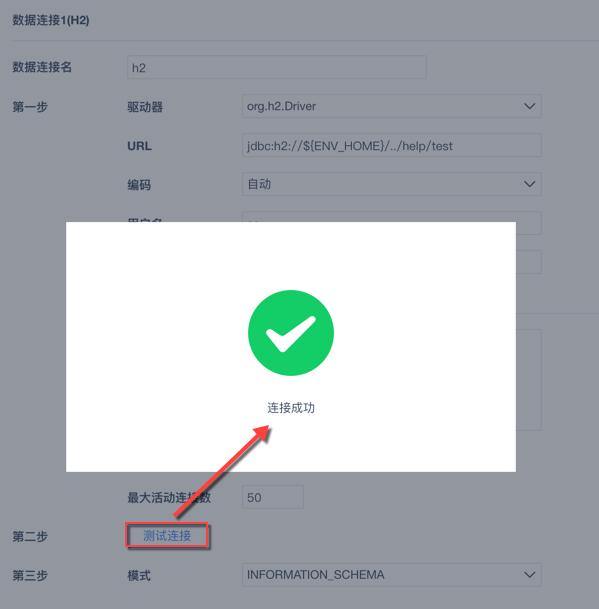Click the chevron arrow beside org.h2.Driver
The width and height of the screenshot is (599, 609).
point(529,106)
